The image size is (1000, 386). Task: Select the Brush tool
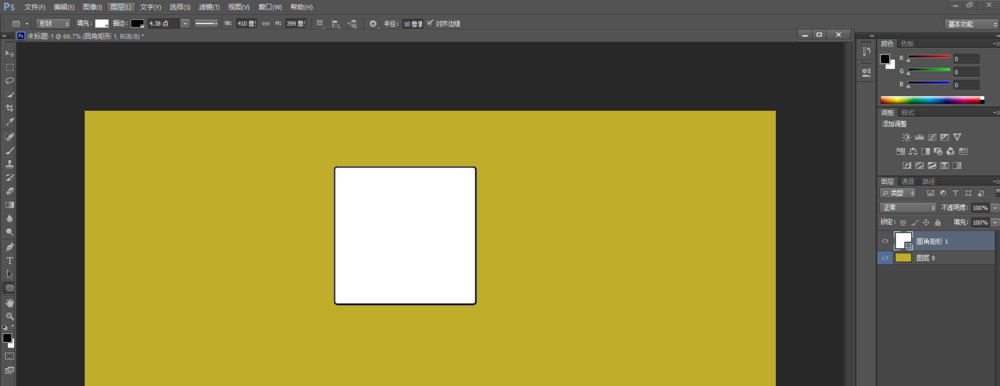tap(10, 150)
